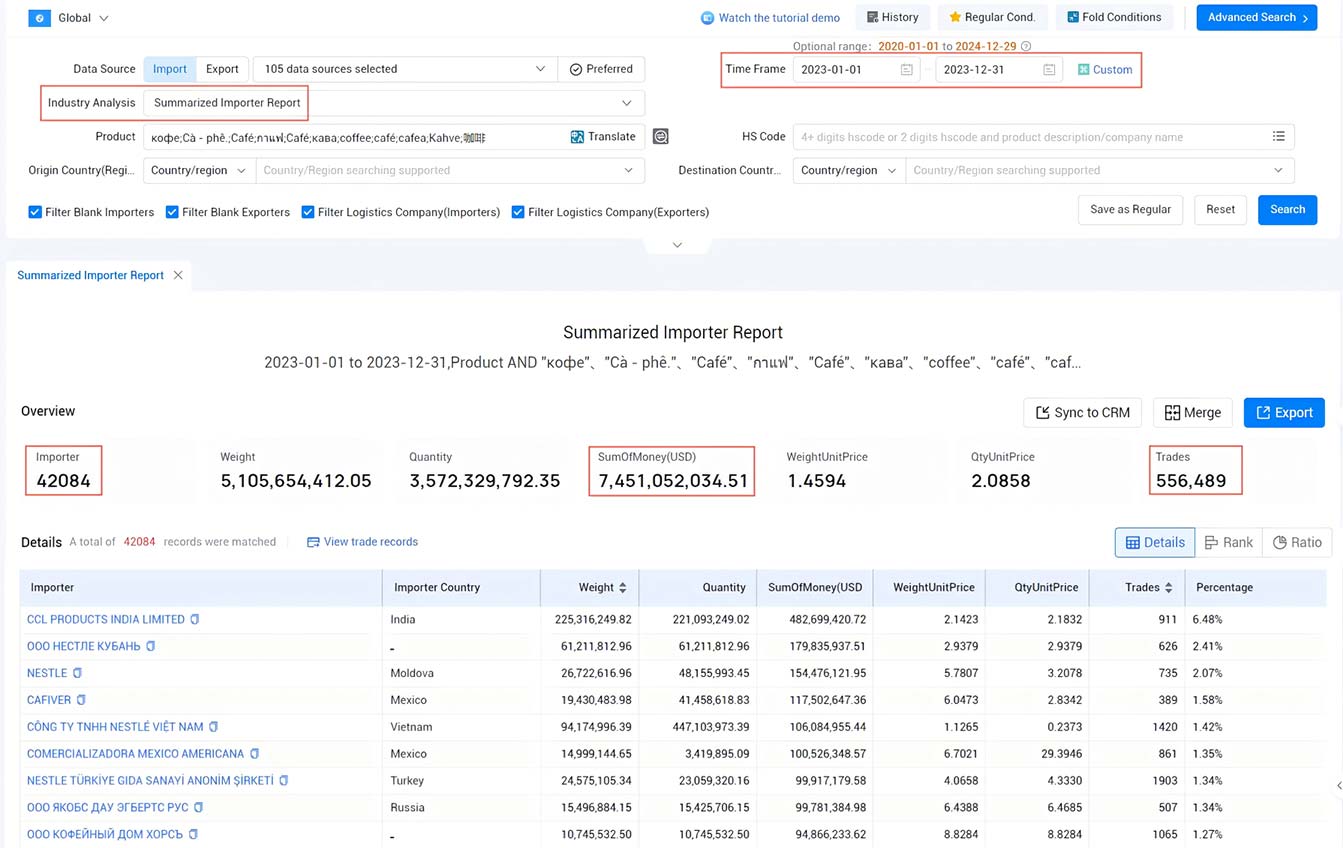The image size is (1343, 848).
Task: Open destination country search dropdown
Action: [1100, 170]
